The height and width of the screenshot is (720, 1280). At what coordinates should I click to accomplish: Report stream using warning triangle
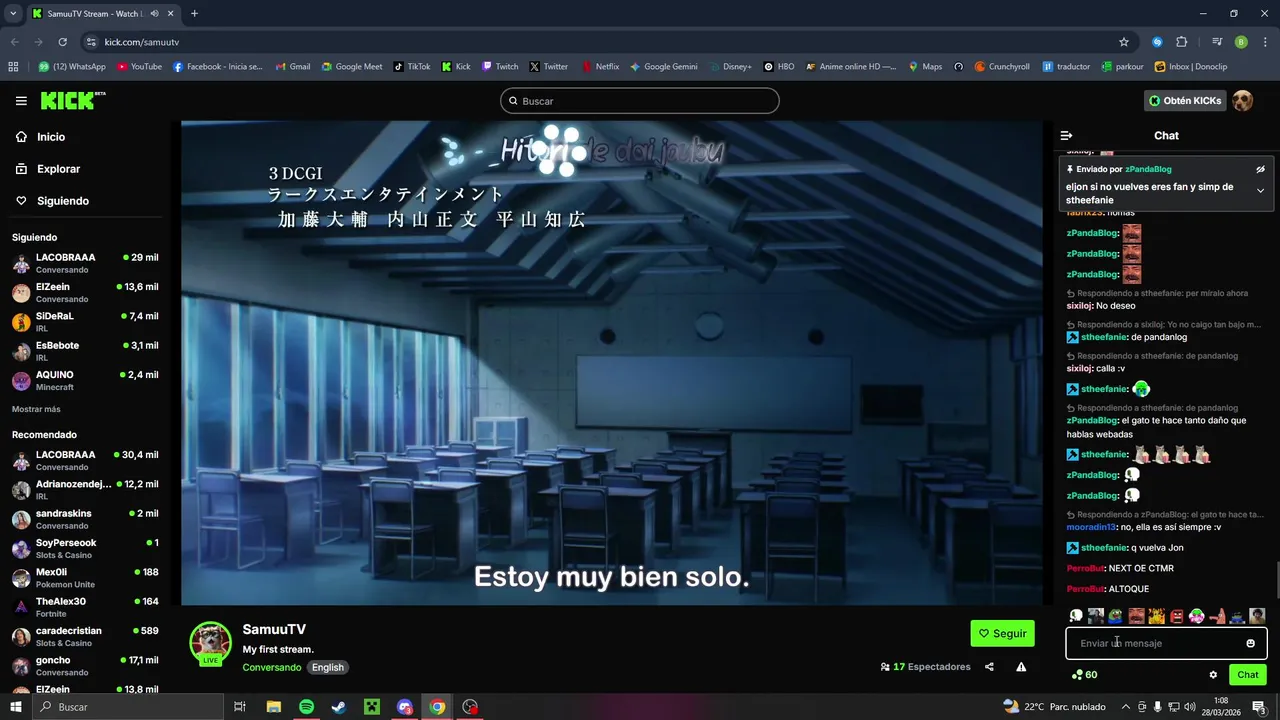point(1021,667)
